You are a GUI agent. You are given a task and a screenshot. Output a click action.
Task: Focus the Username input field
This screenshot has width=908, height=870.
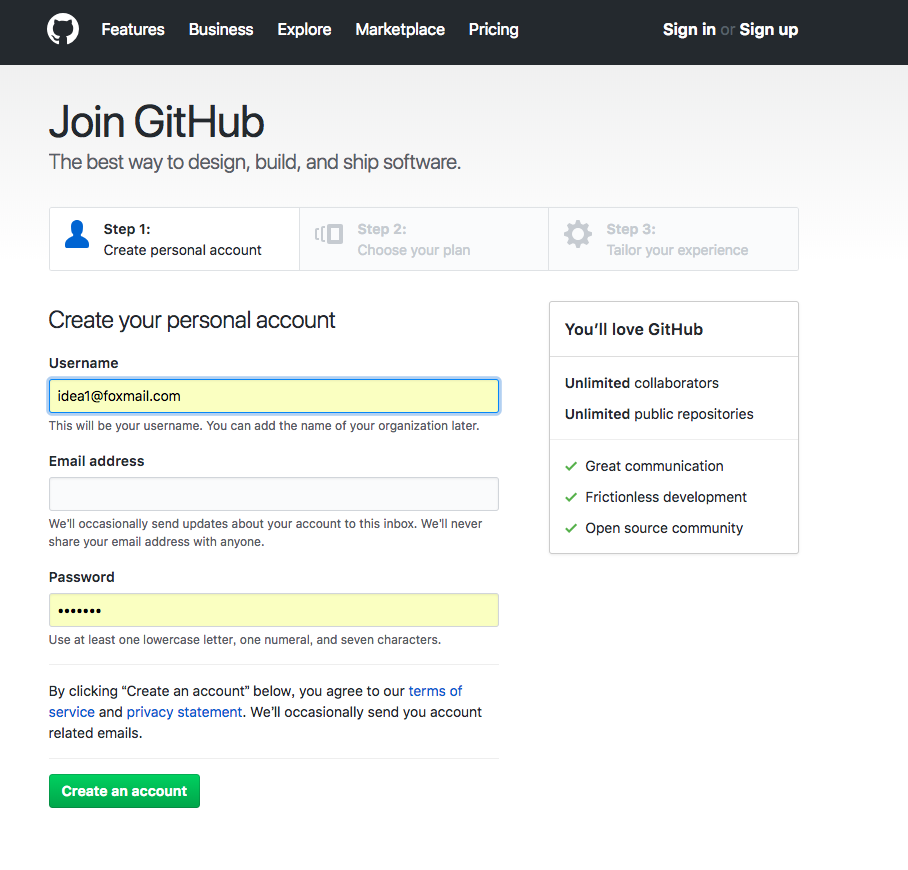pyautogui.click(x=274, y=396)
